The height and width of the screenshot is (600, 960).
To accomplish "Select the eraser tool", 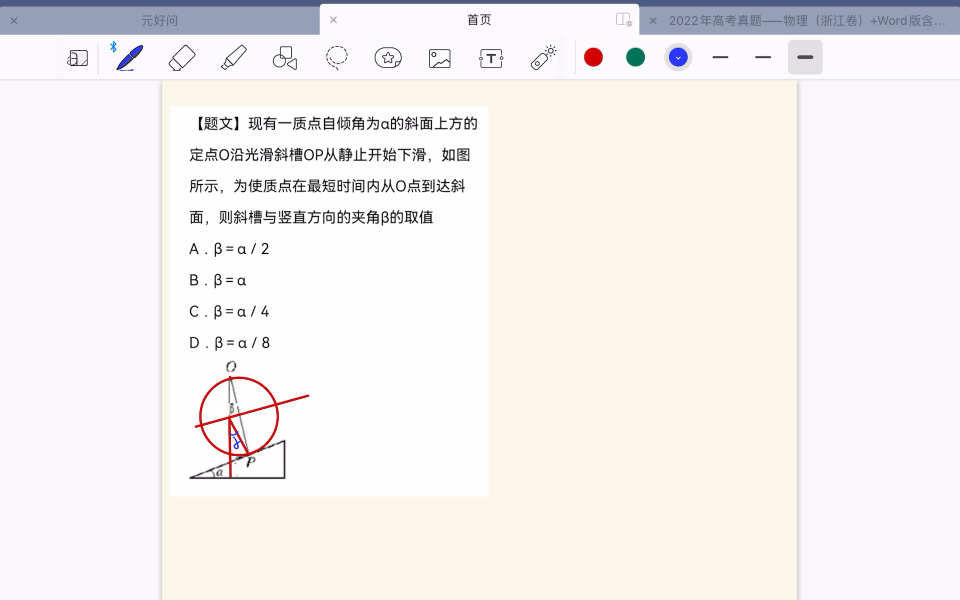I will [x=182, y=58].
